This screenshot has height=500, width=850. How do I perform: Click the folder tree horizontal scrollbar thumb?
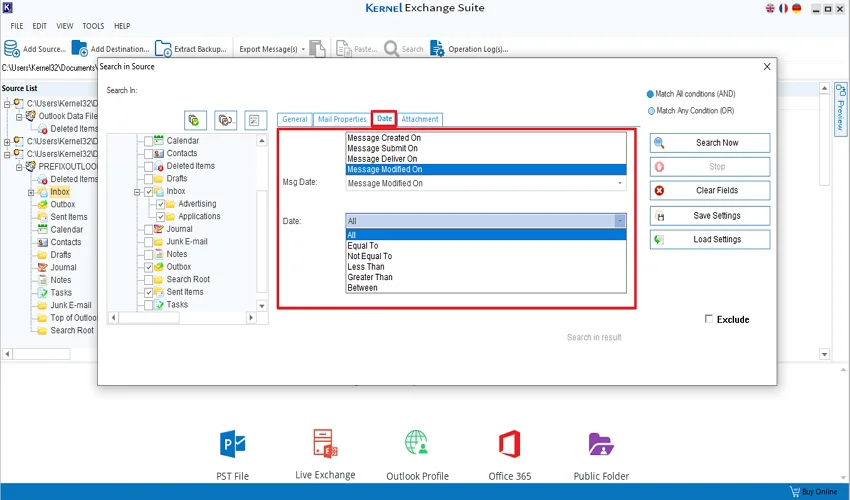tap(149, 318)
